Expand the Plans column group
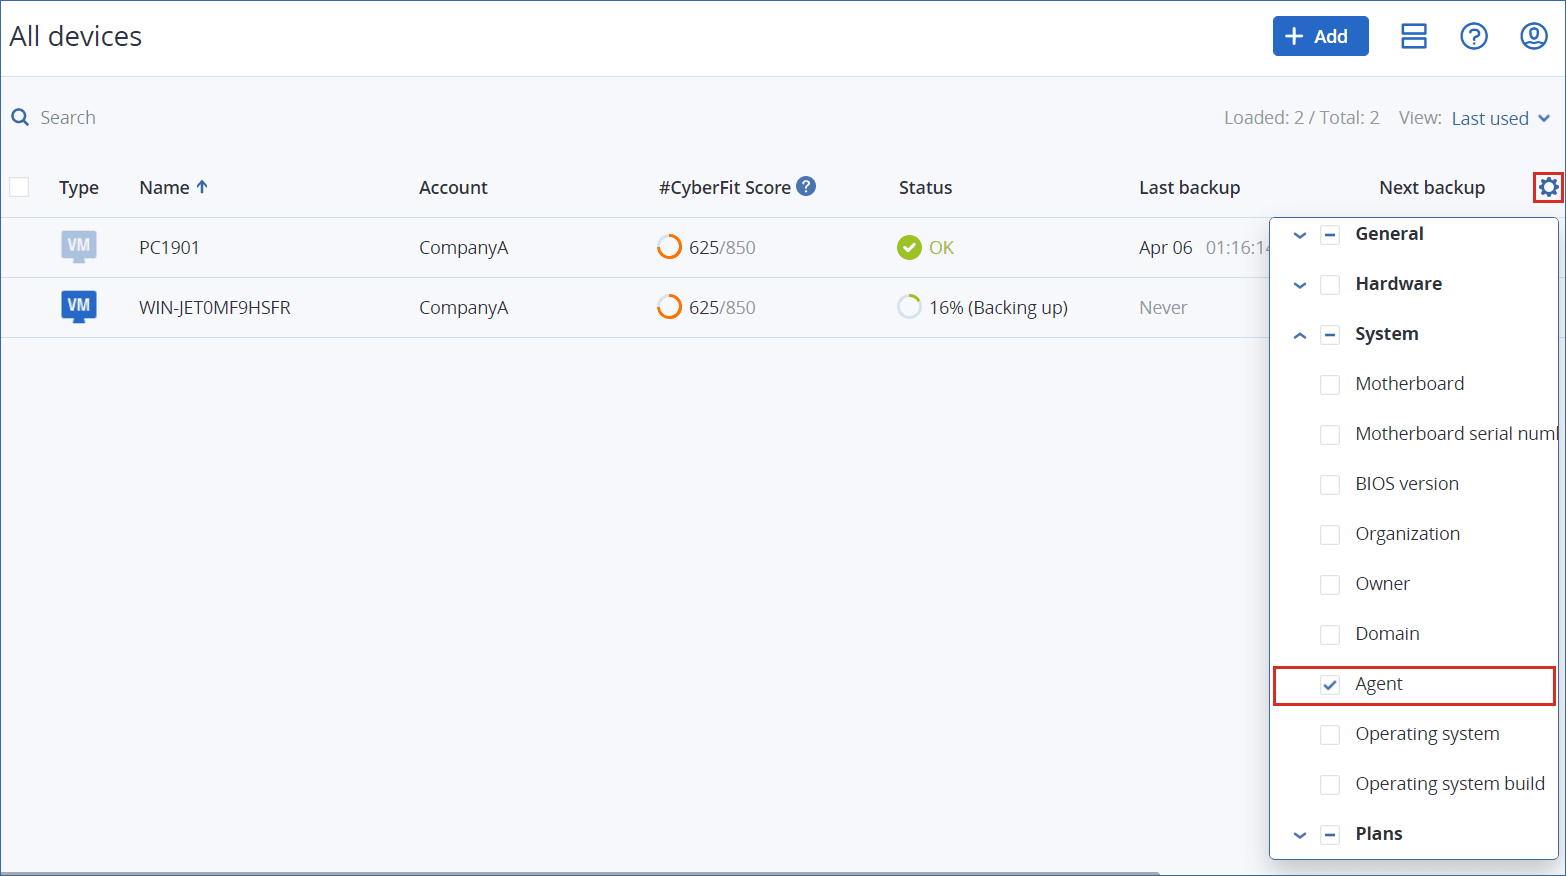The height and width of the screenshot is (876, 1566). point(1299,835)
